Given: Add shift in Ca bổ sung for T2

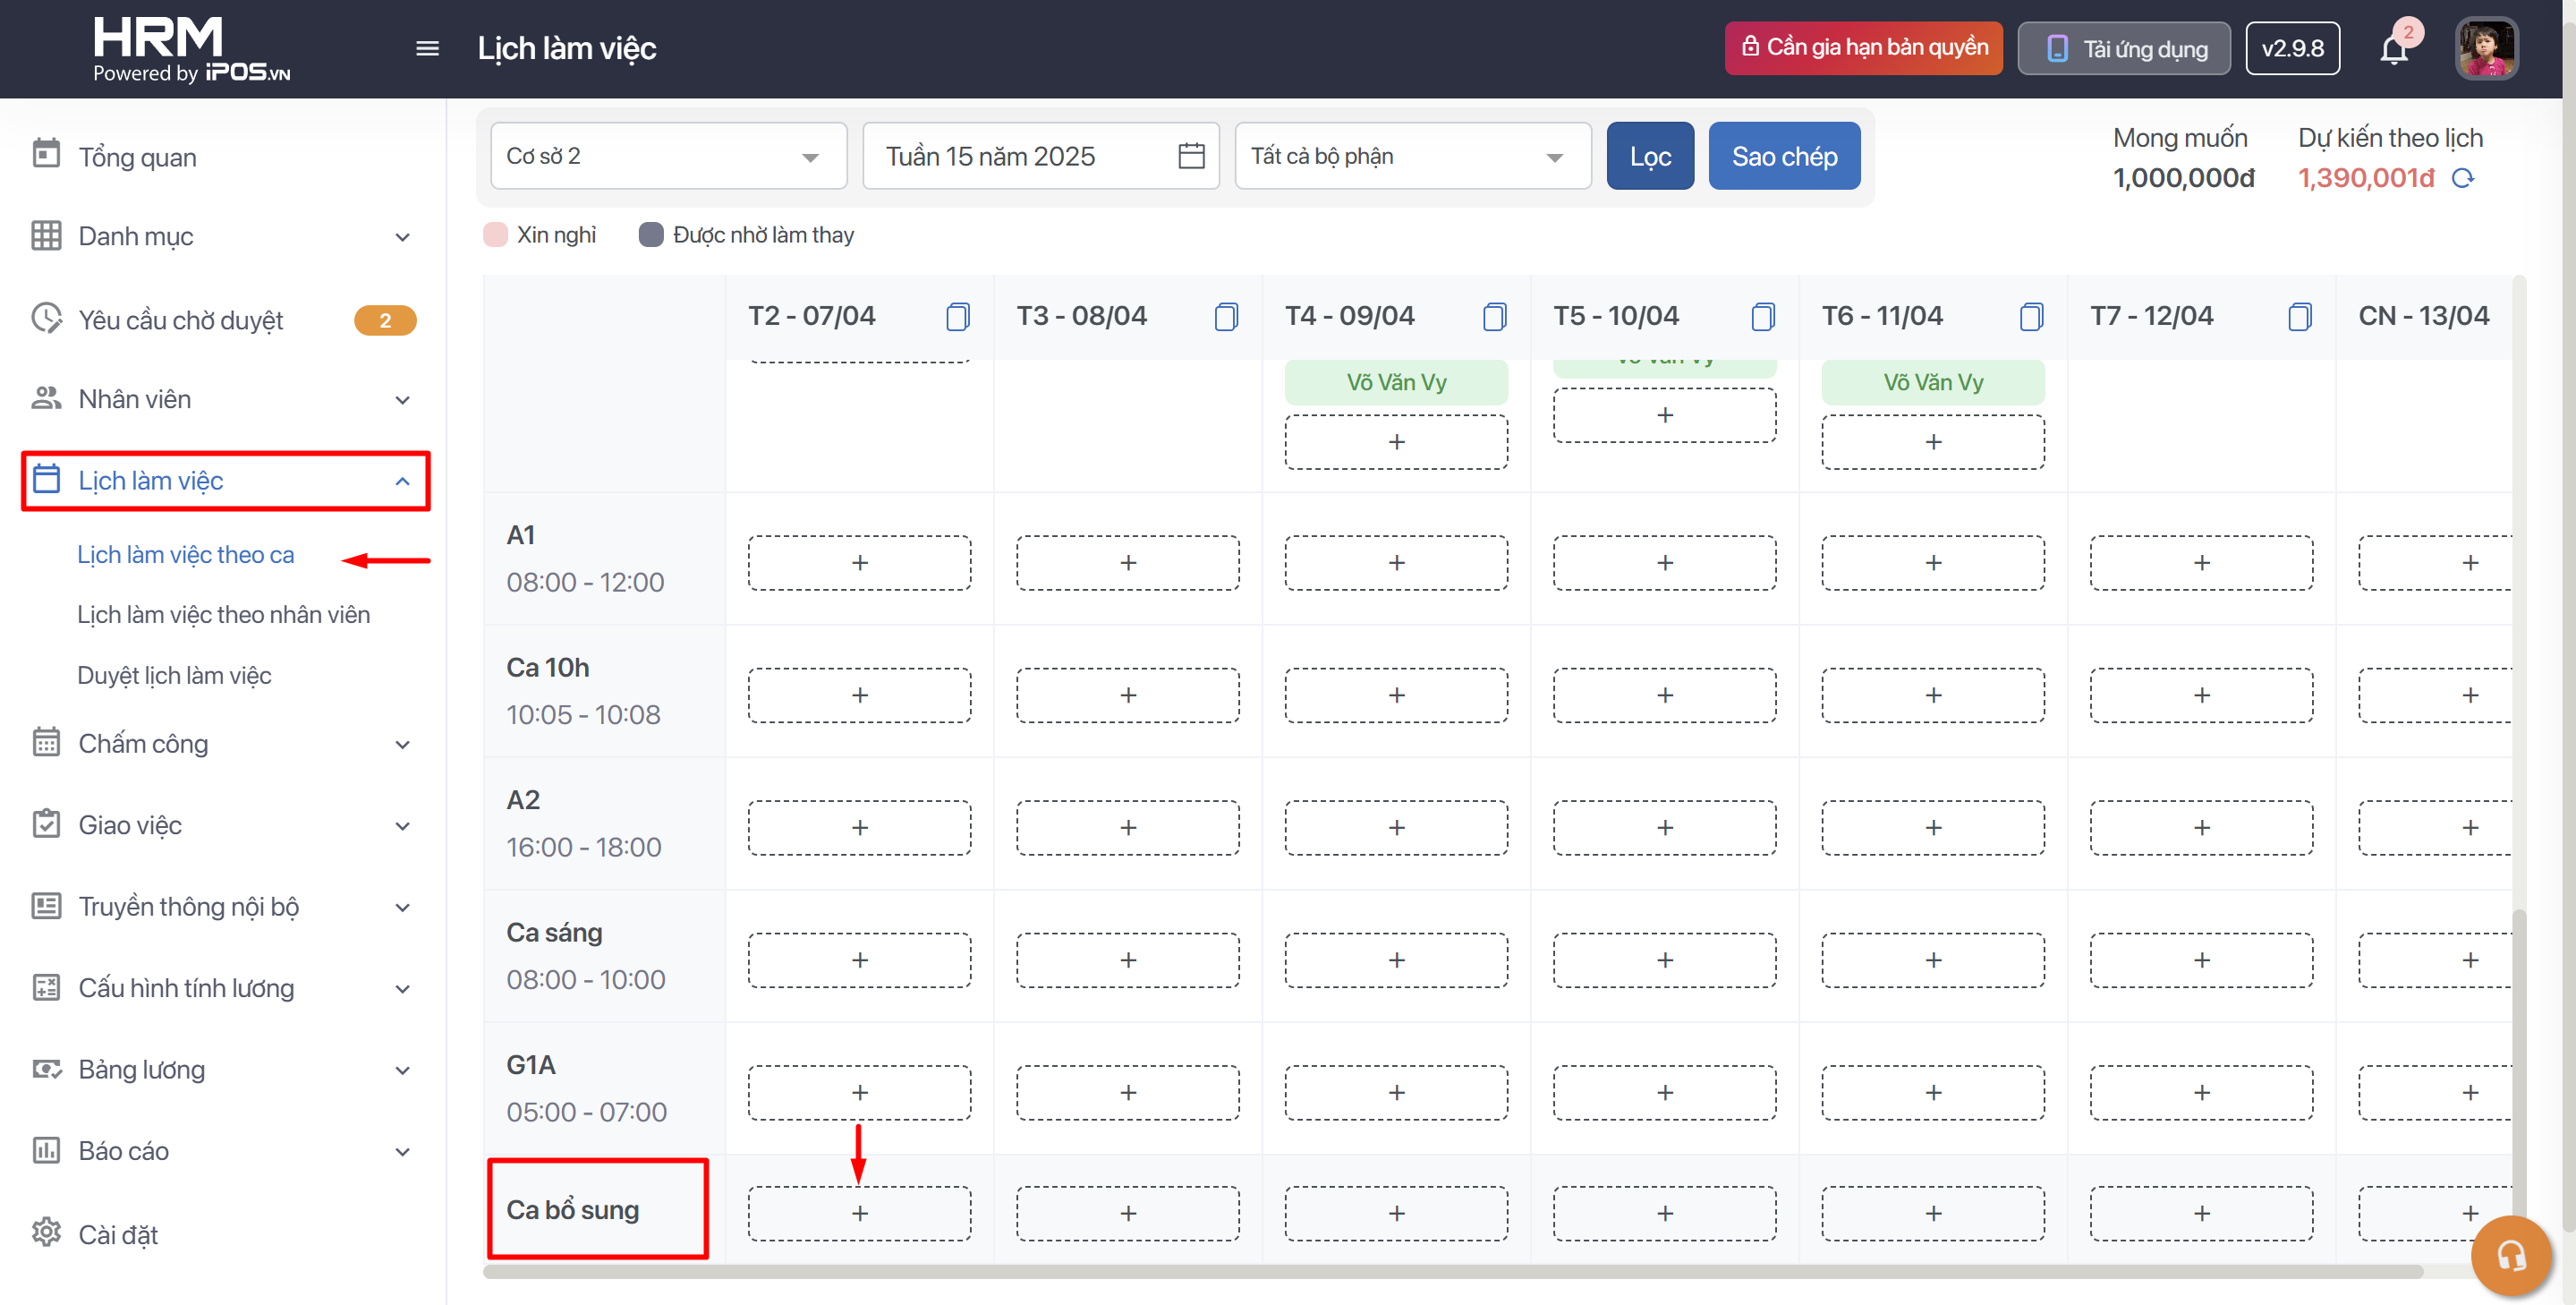Looking at the screenshot, I should [859, 1213].
